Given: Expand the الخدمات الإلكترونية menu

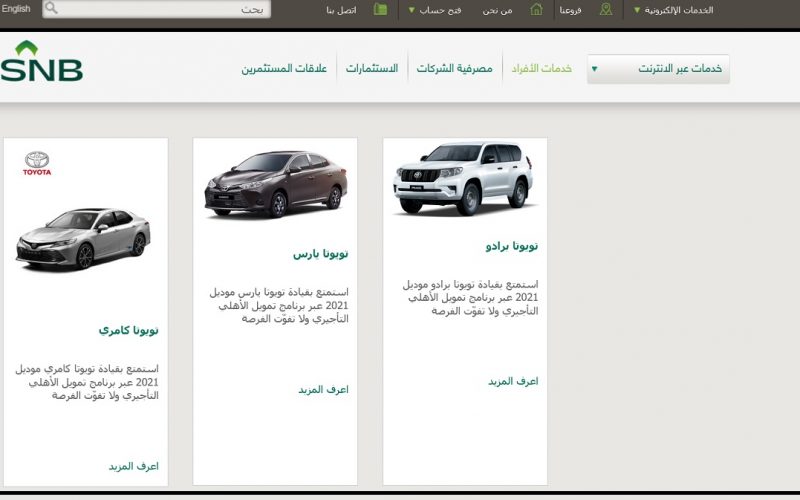Looking at the screenshot, I should point(673,10).
